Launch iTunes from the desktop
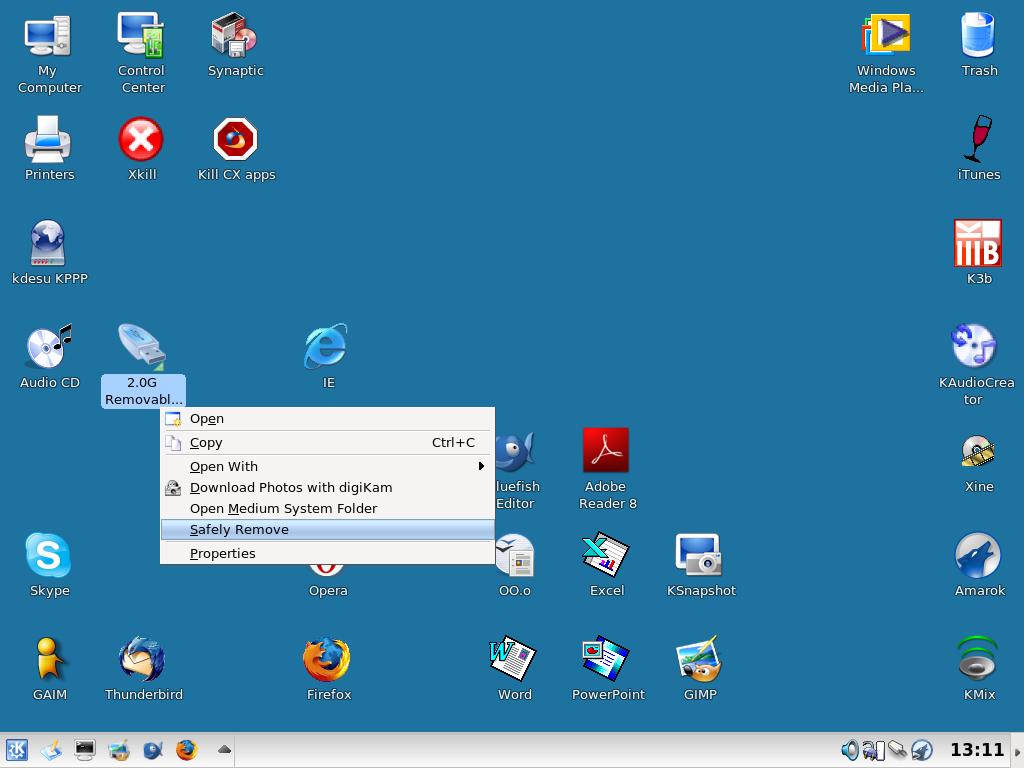The image size is (1024, 768). [x=978, y=139]
